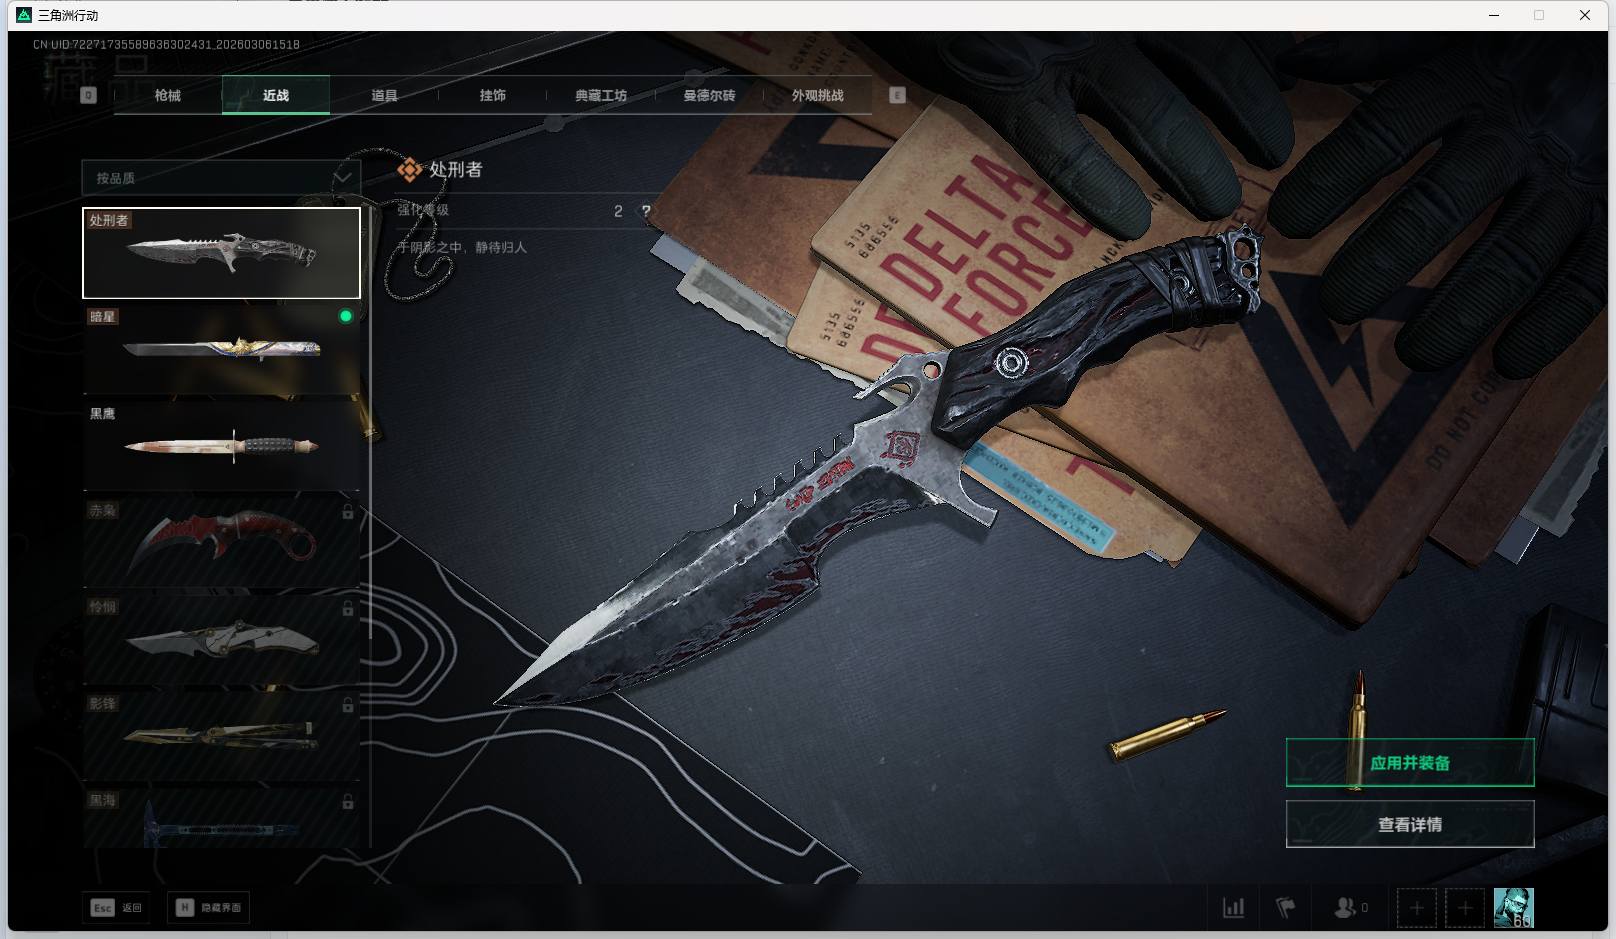This screenshot has height=939, width=1616.
Task: Click the lock icon on 赤枭
Action: (x=347, y=512)
